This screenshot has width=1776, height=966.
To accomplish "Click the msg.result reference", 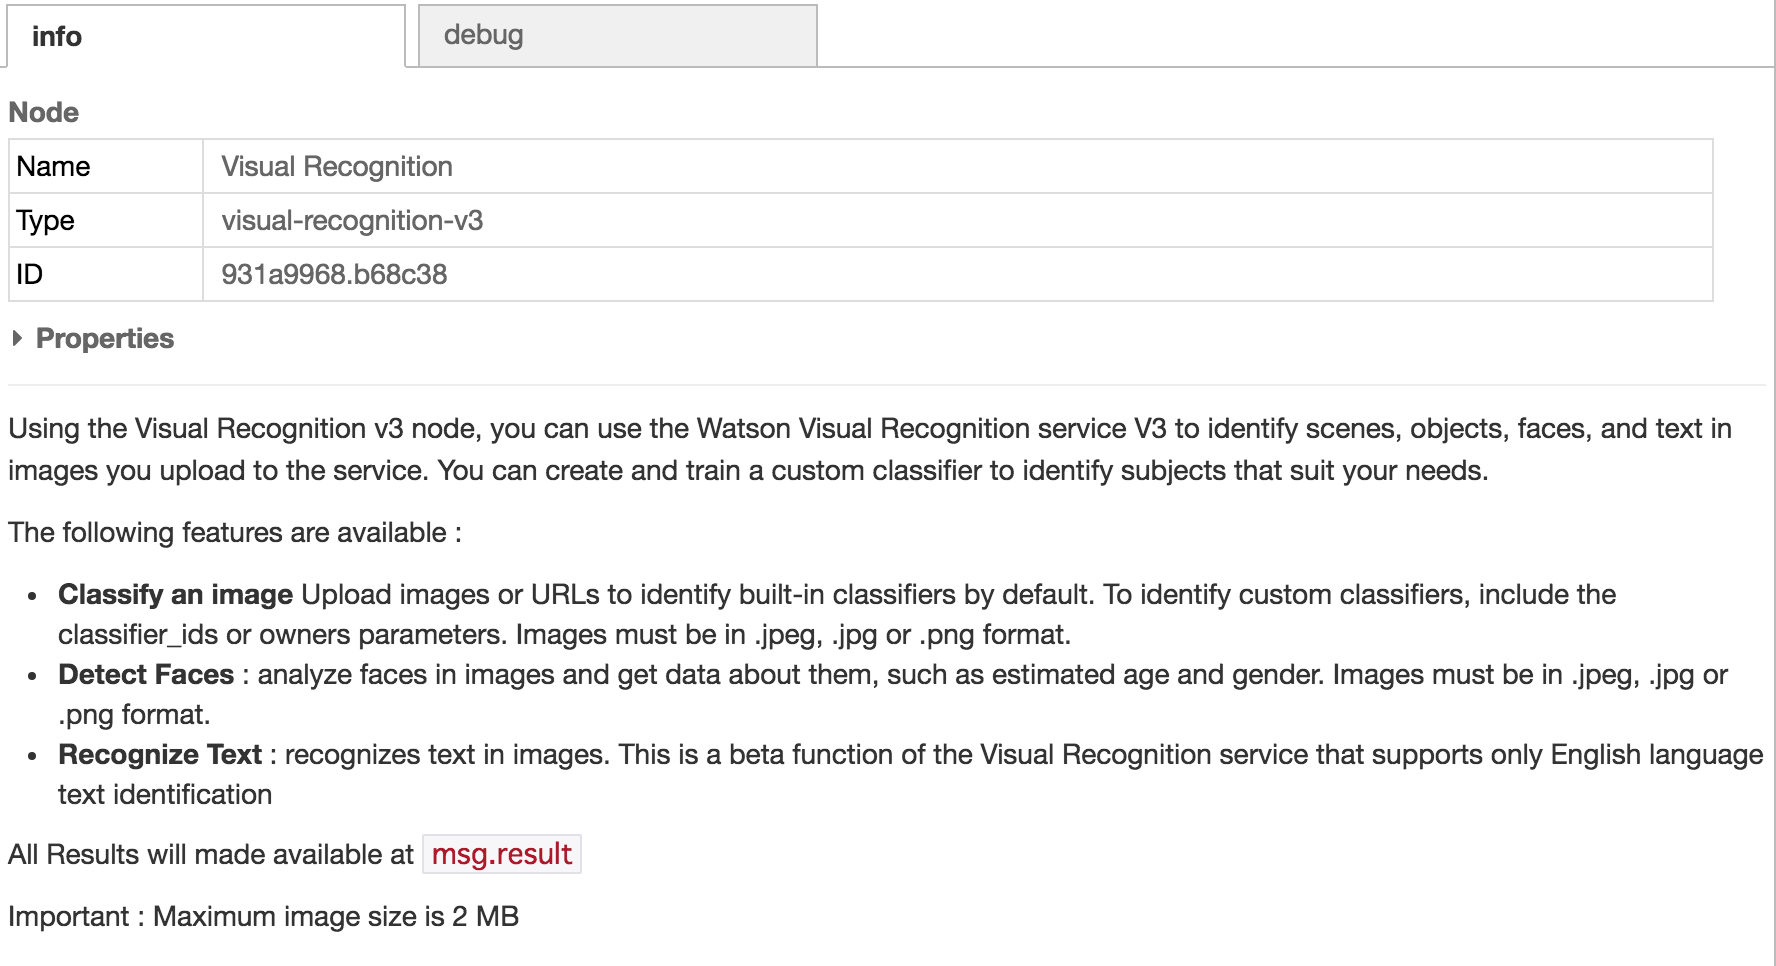I will point(501,855).
